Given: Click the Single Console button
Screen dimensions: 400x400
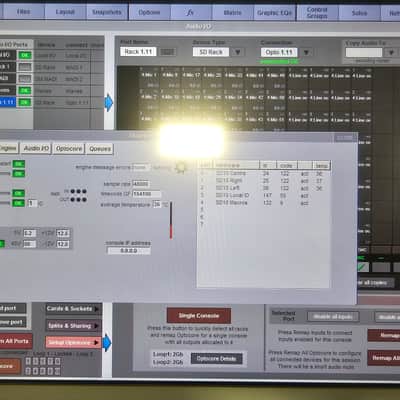Looking at the screenshot, I should click(x=199, y=315).
